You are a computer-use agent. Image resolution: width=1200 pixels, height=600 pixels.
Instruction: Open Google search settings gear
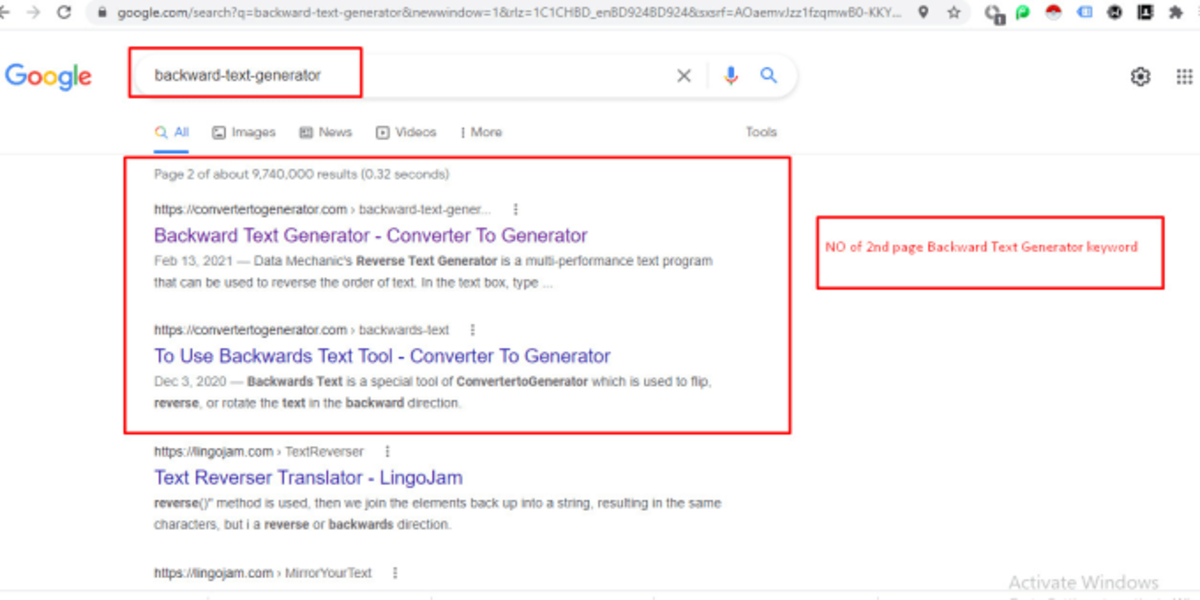click(x=1140, y=76)
